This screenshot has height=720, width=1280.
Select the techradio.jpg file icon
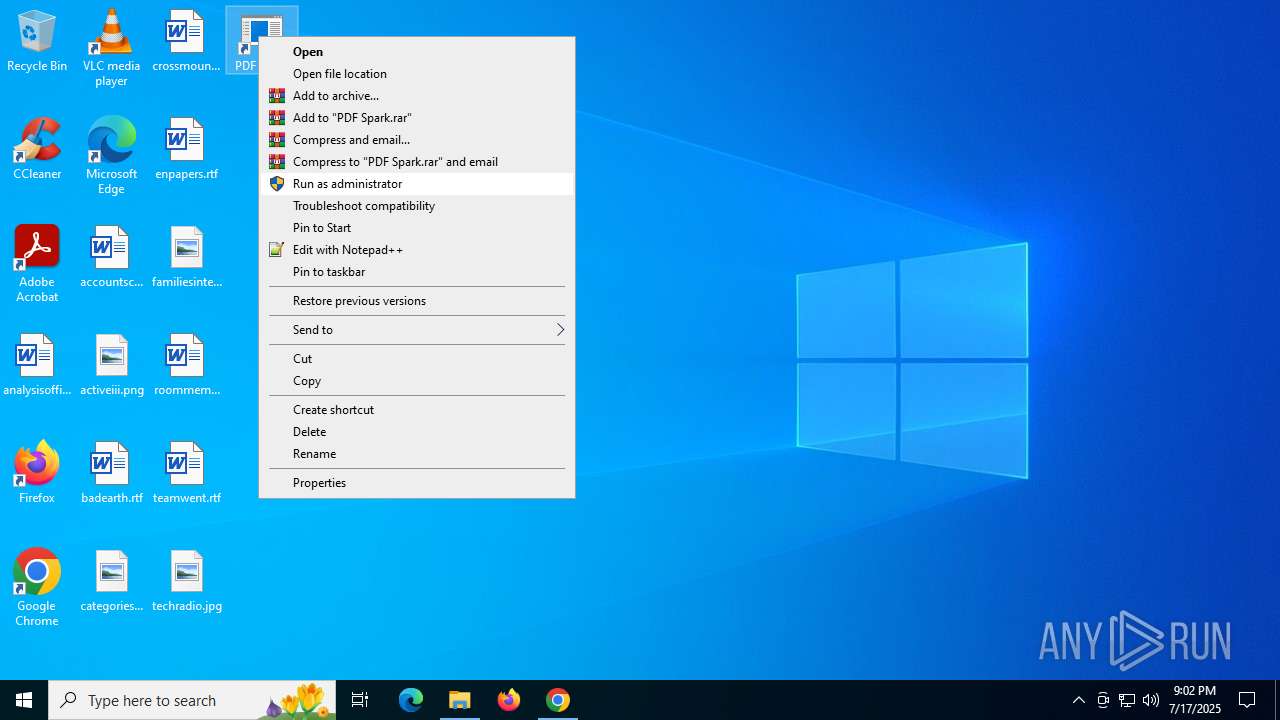point(186,582)
